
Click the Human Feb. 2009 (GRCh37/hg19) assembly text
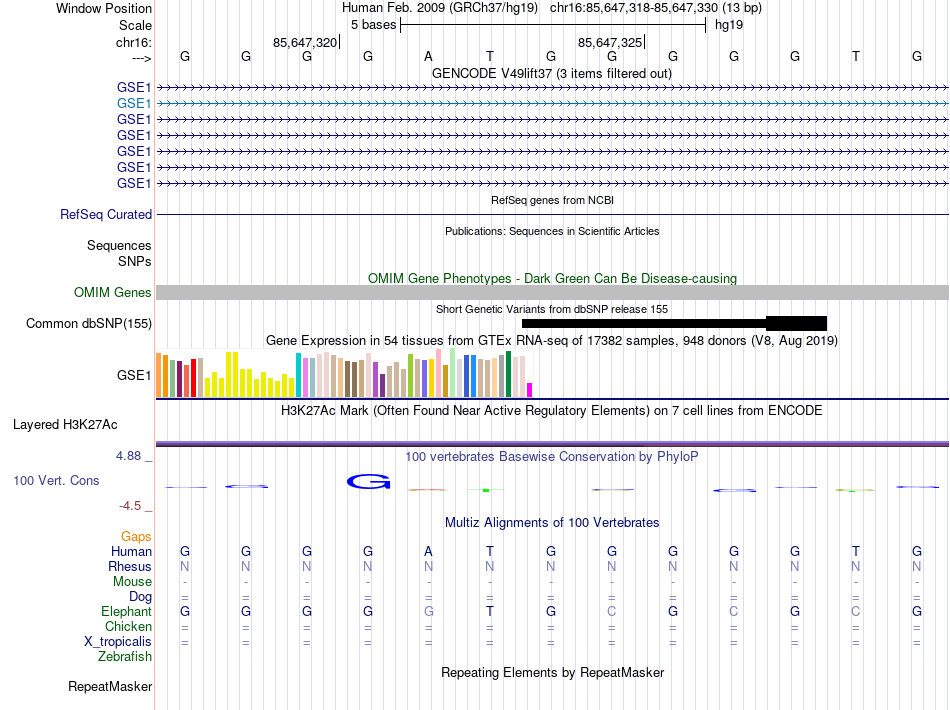439,8
